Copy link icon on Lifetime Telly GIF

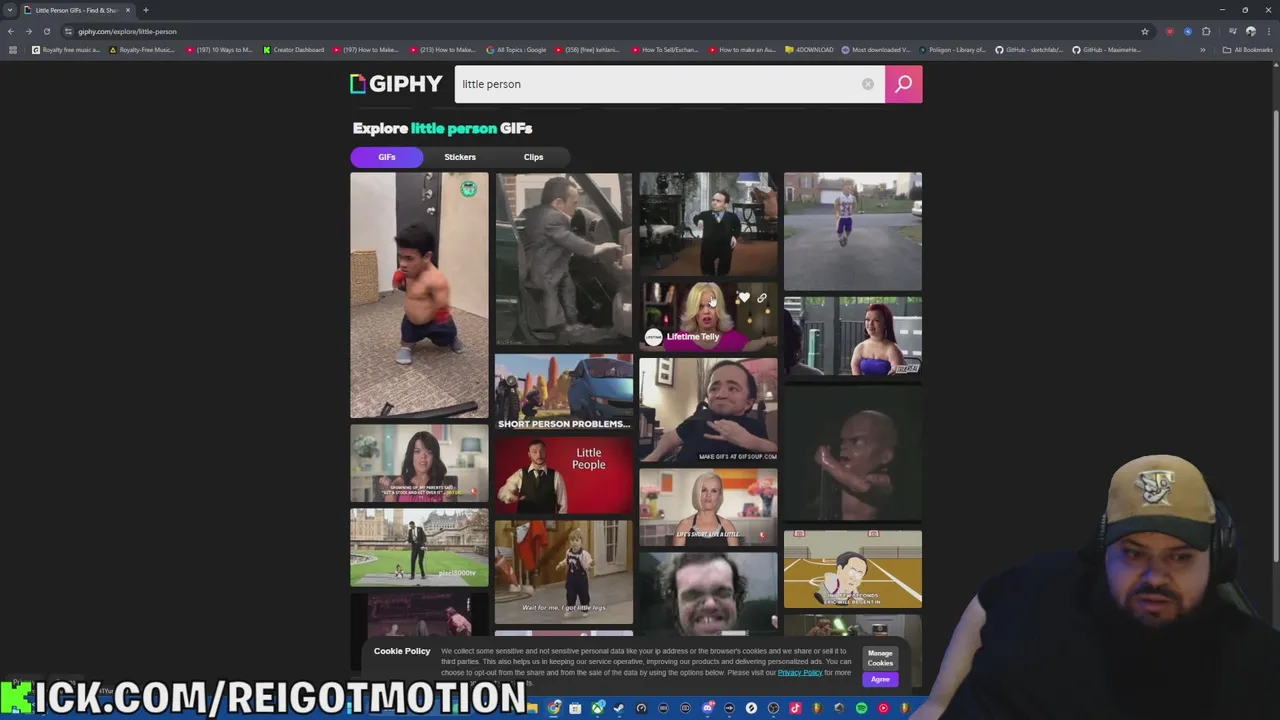(x=762, y=298)
